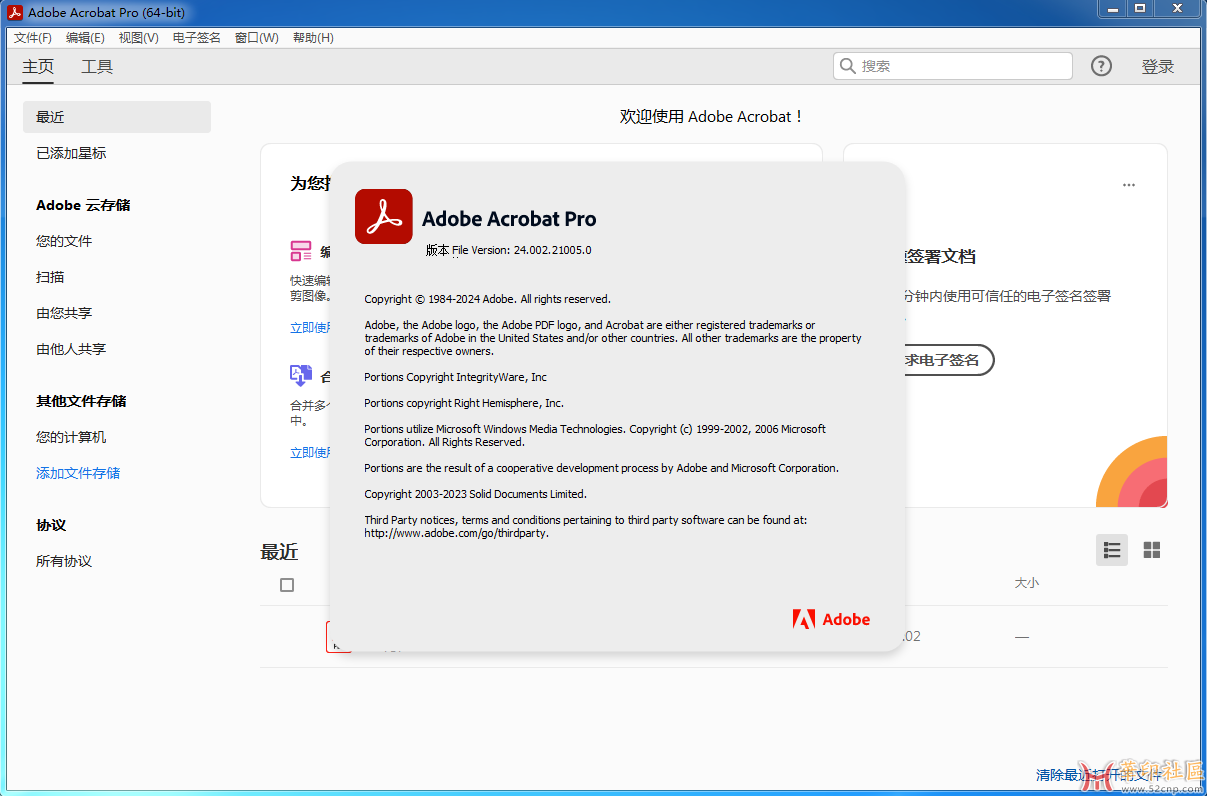Click the 签署文档 card title
The height and width of the screenshot is (796, 1207).
coord(940,257)
